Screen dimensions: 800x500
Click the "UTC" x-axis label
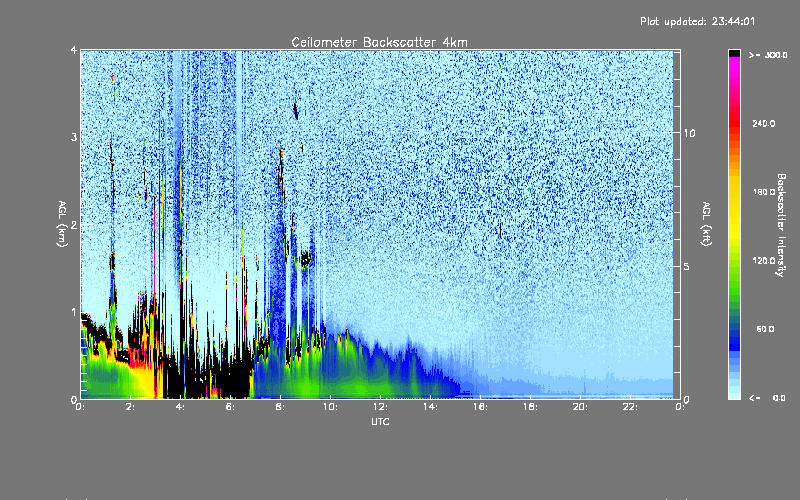coord(380,421)
